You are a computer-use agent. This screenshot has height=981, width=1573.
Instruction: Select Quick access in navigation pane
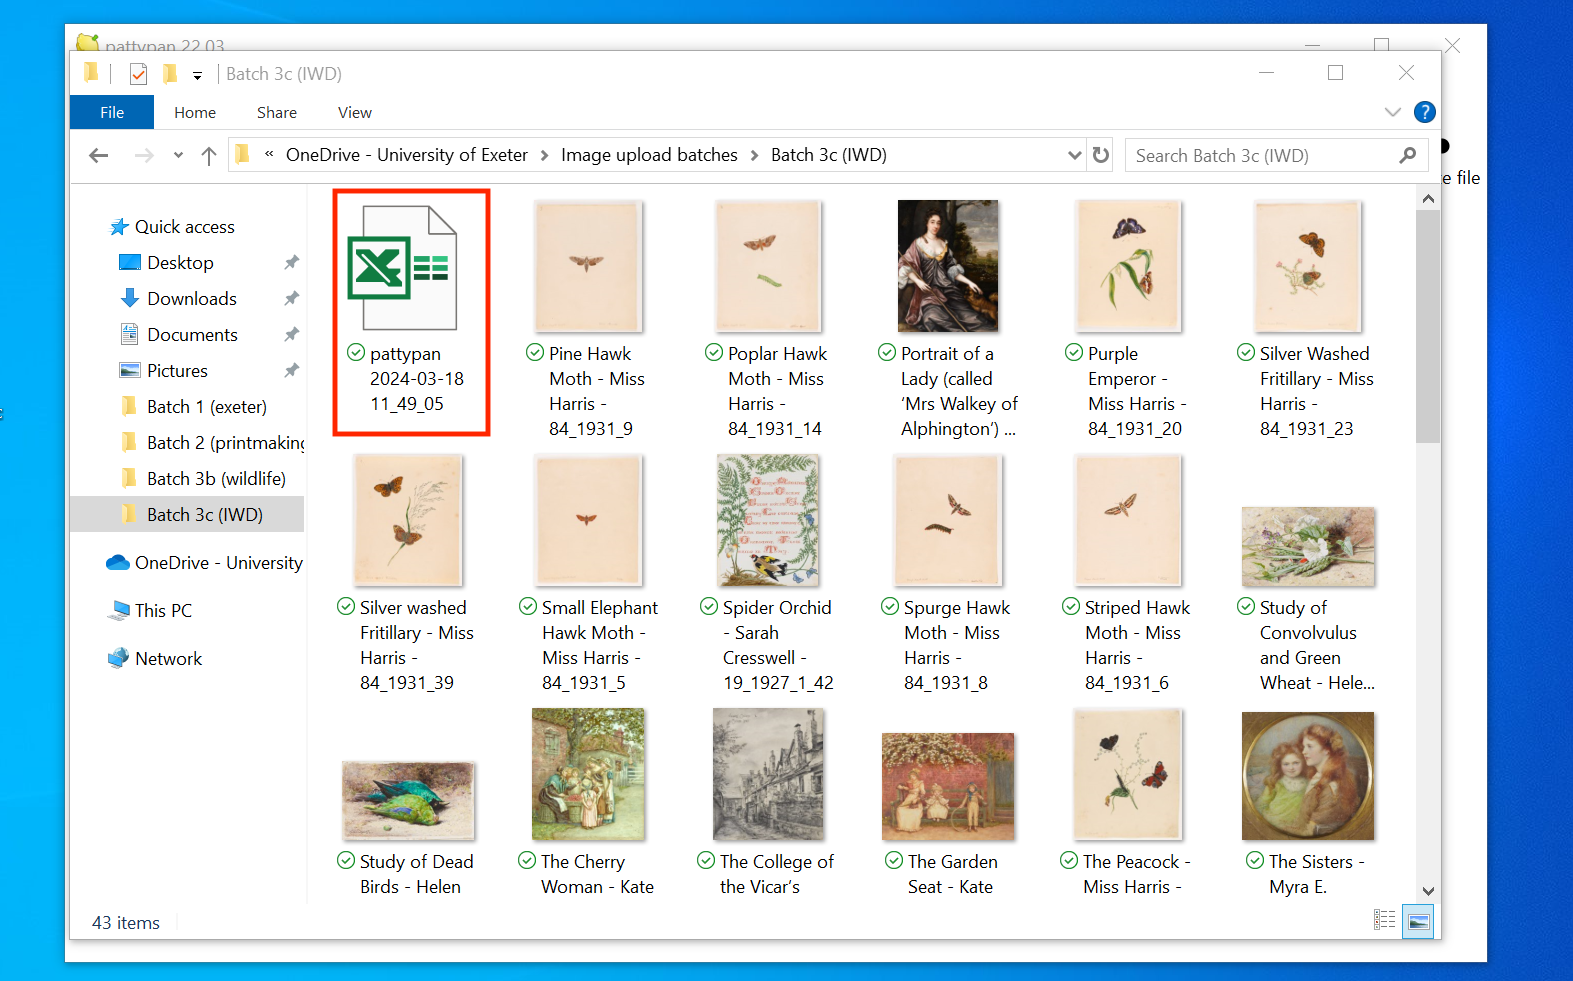click(x=185, y=227)
